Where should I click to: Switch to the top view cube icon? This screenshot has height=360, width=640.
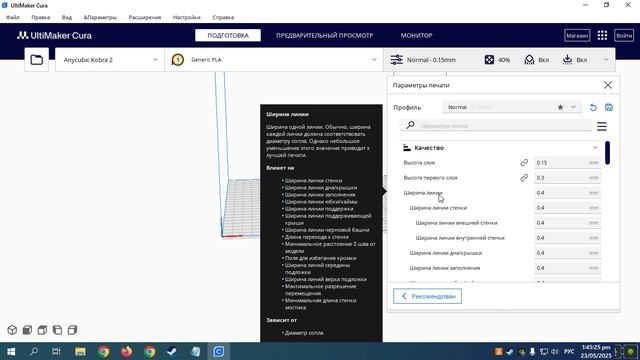coord(42,330)
